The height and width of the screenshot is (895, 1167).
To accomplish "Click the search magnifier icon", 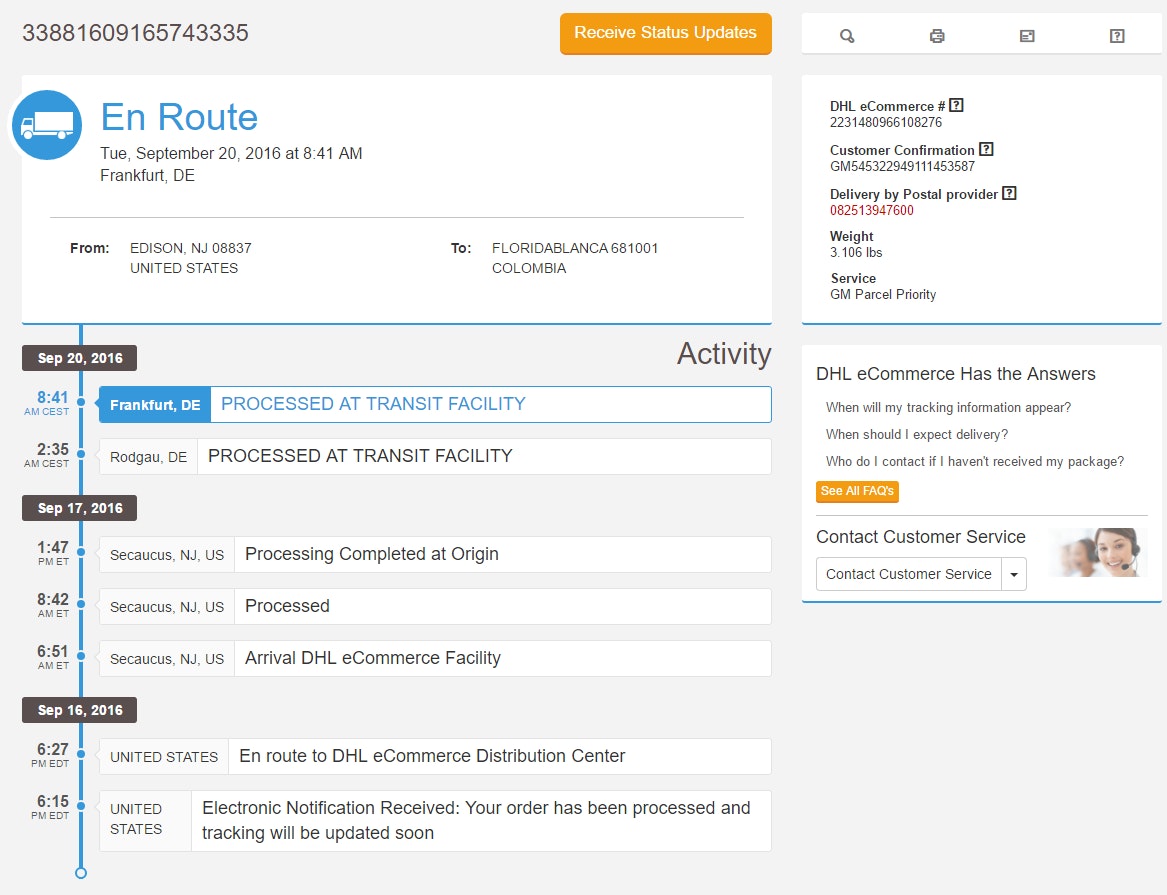I will [x=847, y=36].
